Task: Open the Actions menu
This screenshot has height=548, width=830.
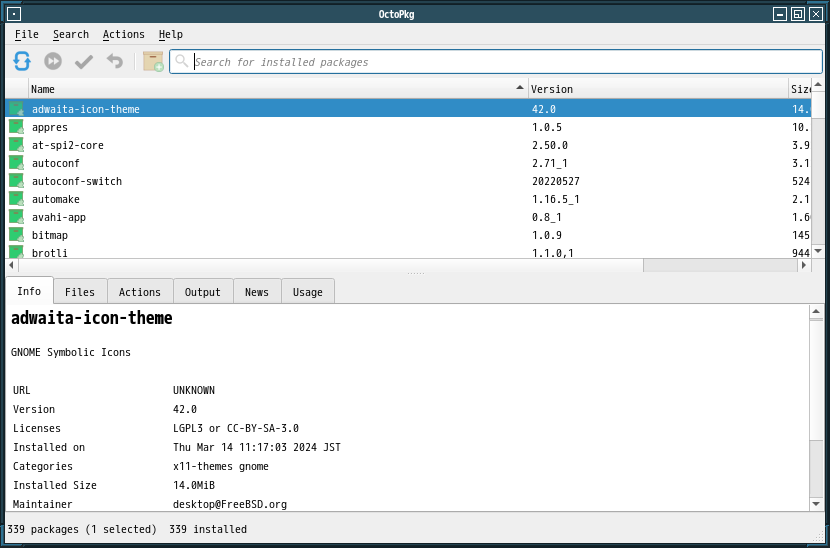Action: [x=123, y=34]
